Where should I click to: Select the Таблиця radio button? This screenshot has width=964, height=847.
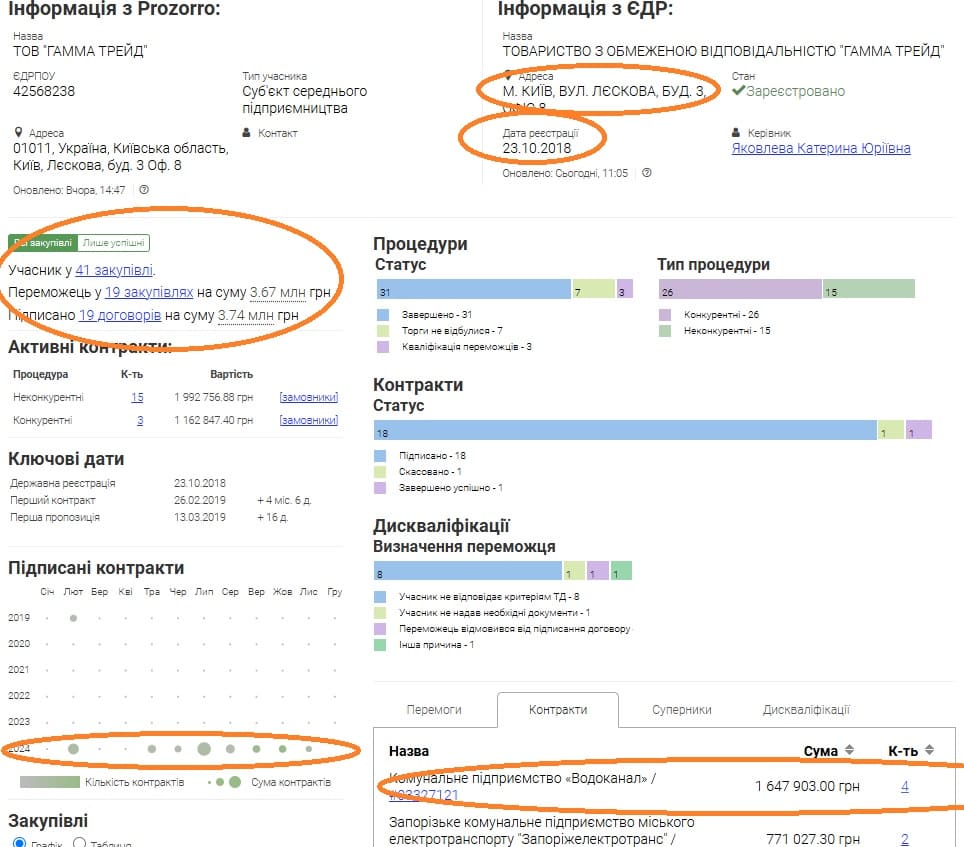click(80, 844)
